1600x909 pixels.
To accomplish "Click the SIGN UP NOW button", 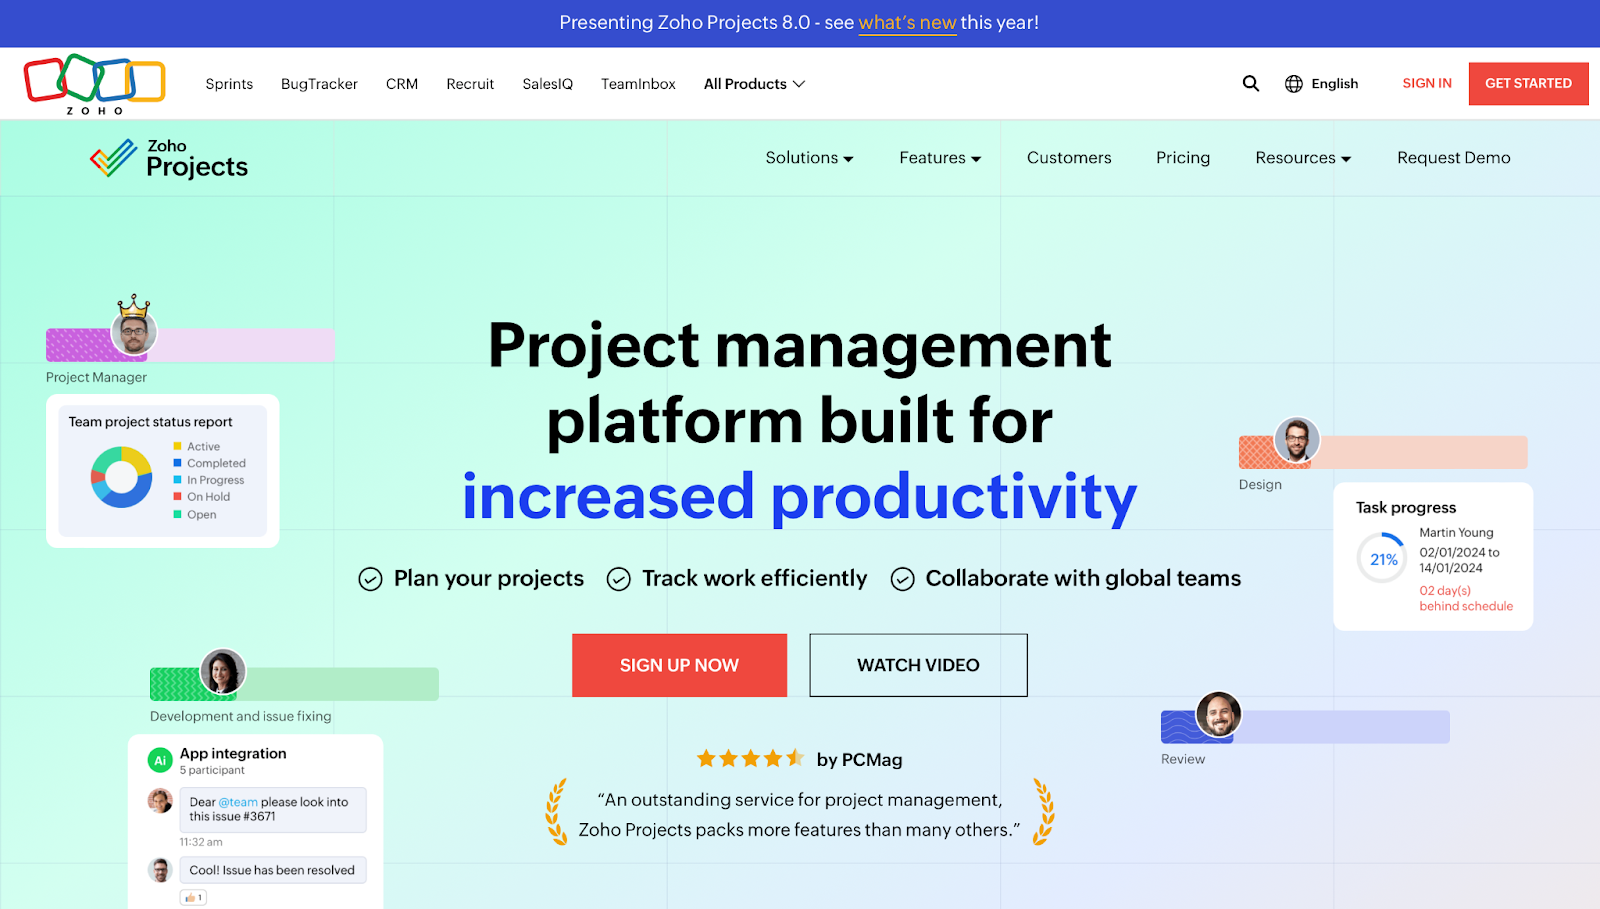I will [x=679, y=665].
